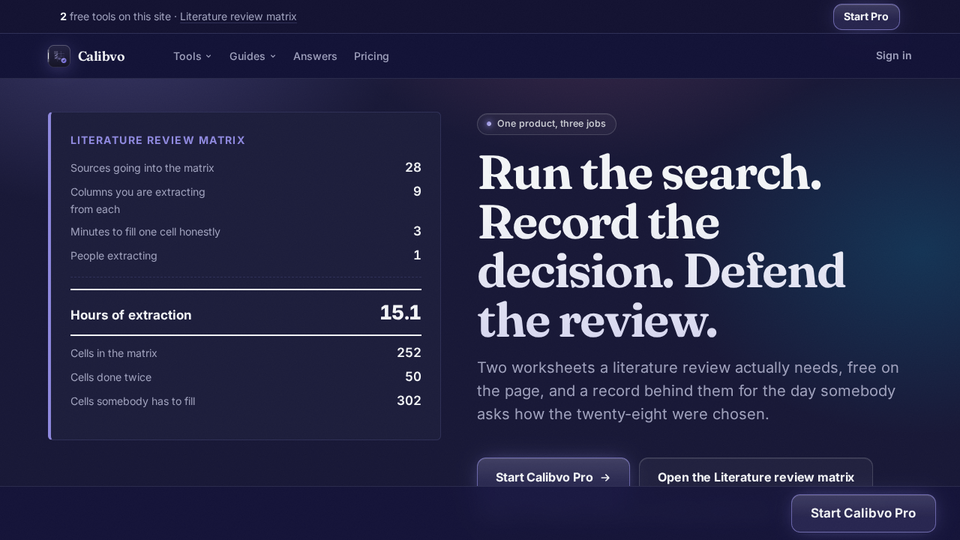Click the floating Start Calibvo Pro button
Viewport: 960px width, 540px height.
pos(863,513)
